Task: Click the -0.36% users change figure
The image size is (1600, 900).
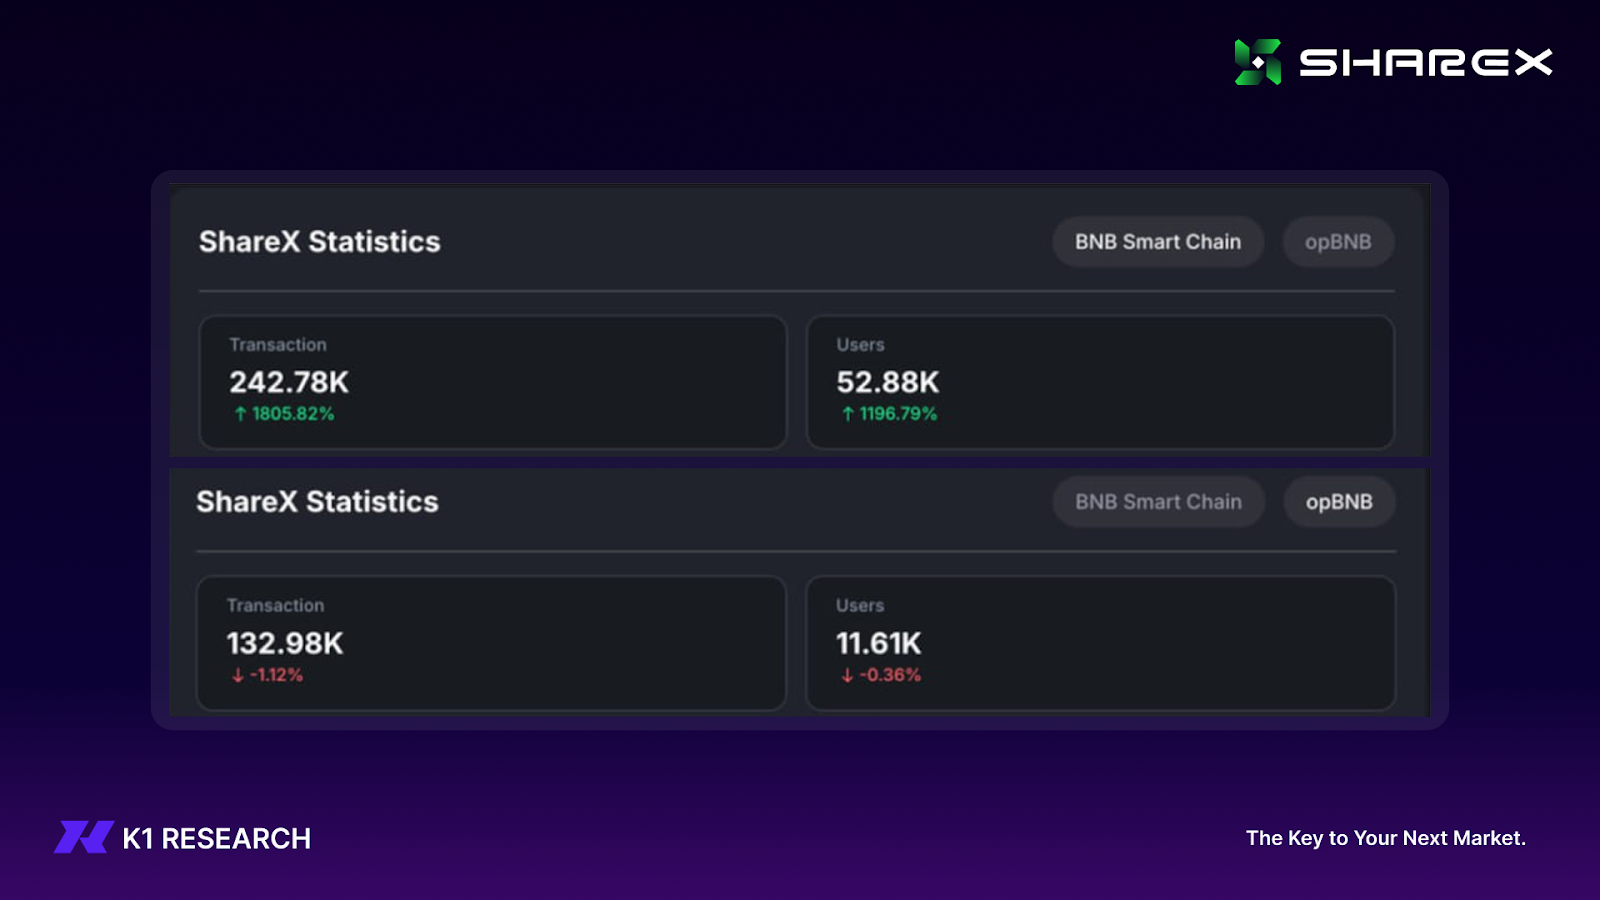Action: [890, 676]
